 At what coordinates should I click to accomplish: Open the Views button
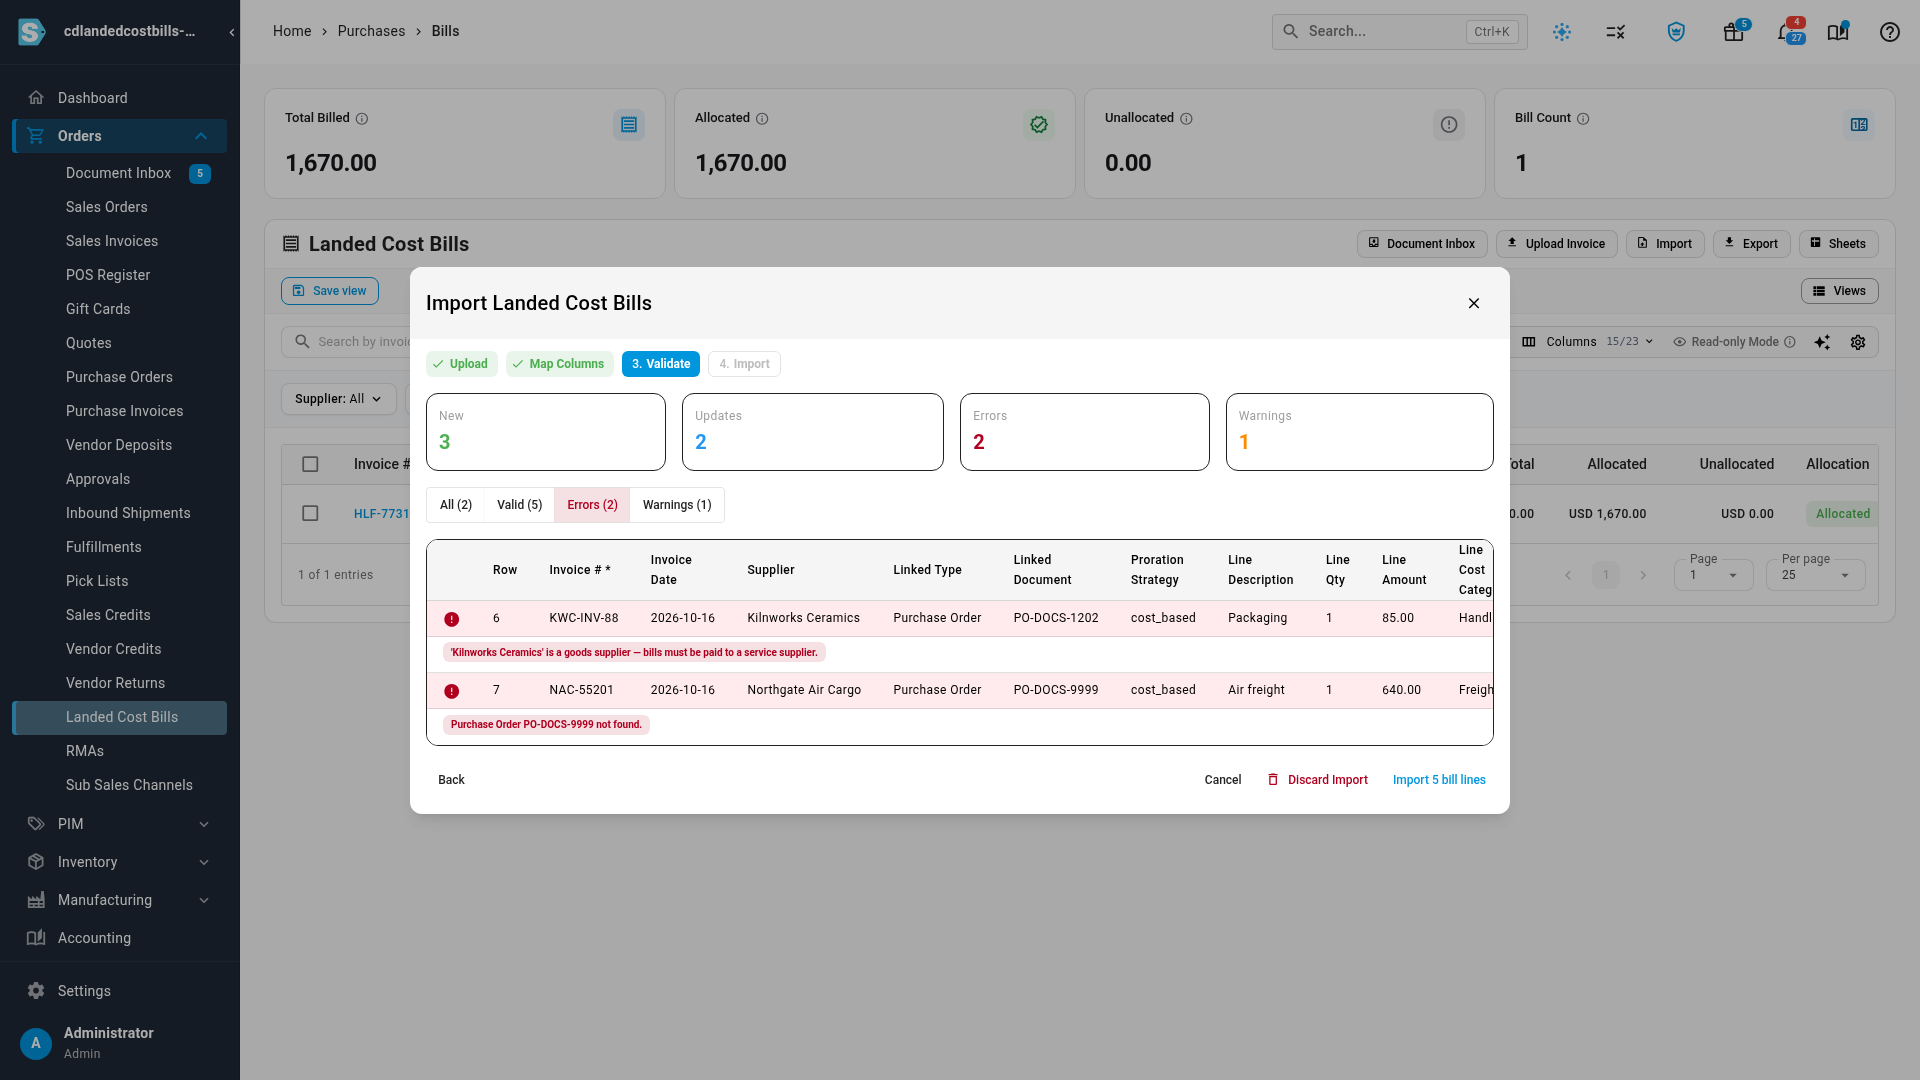click(x=1839, y=291)
